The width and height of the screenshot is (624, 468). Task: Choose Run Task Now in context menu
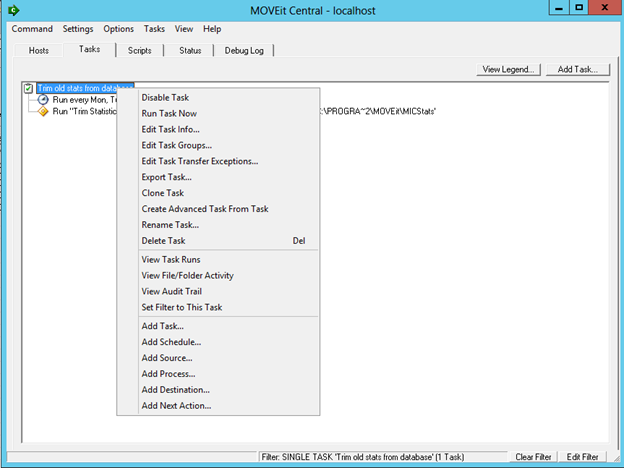(218, 113)
